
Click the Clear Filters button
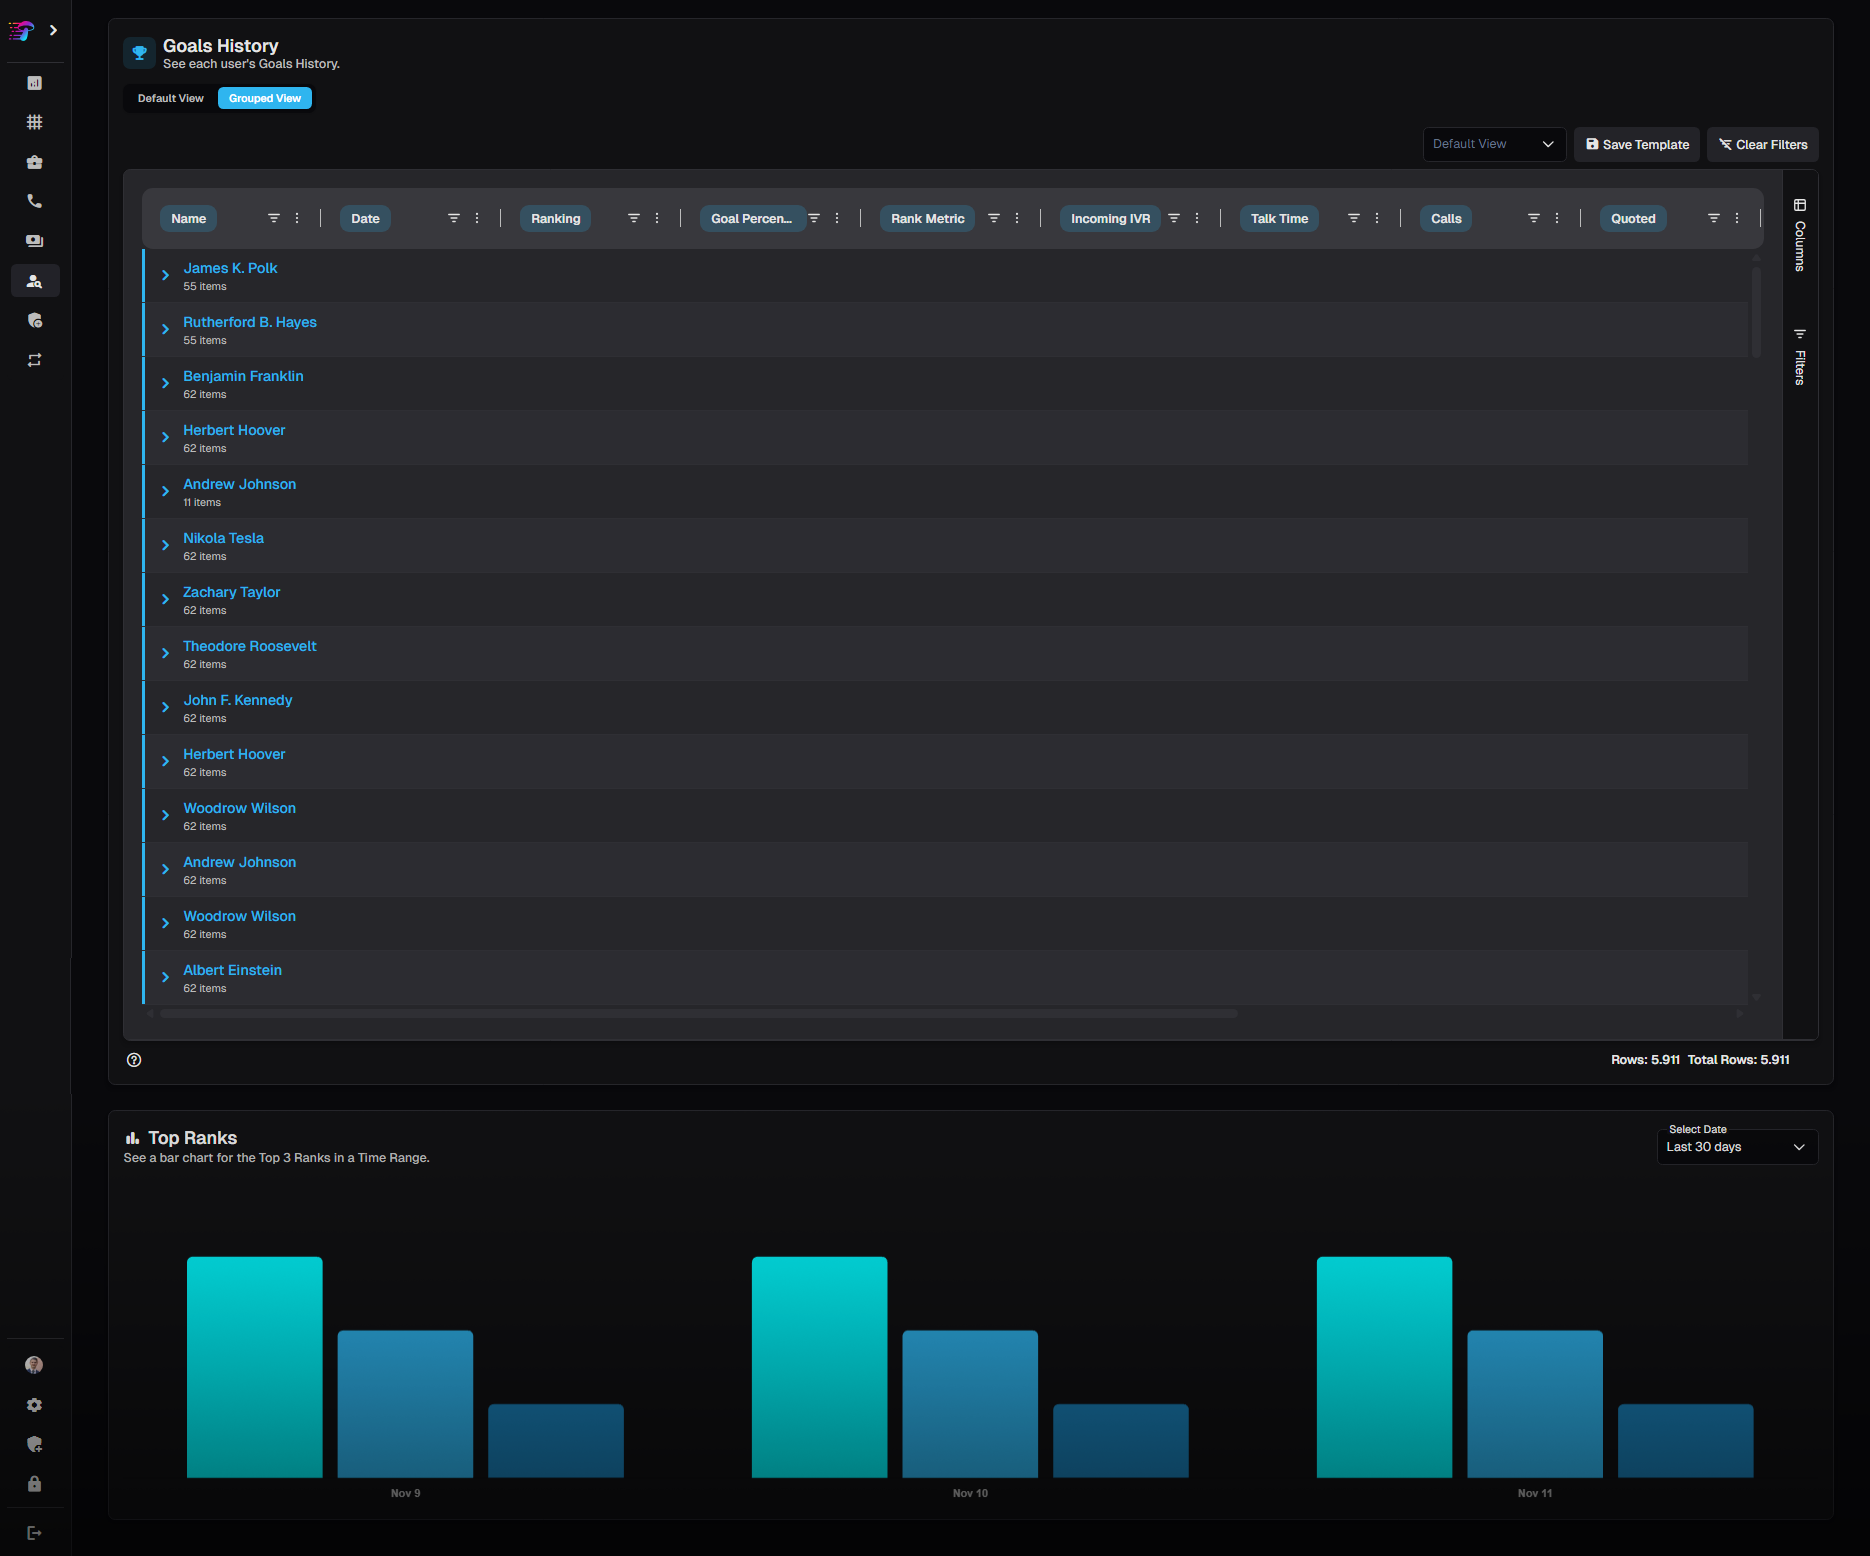1762,144
